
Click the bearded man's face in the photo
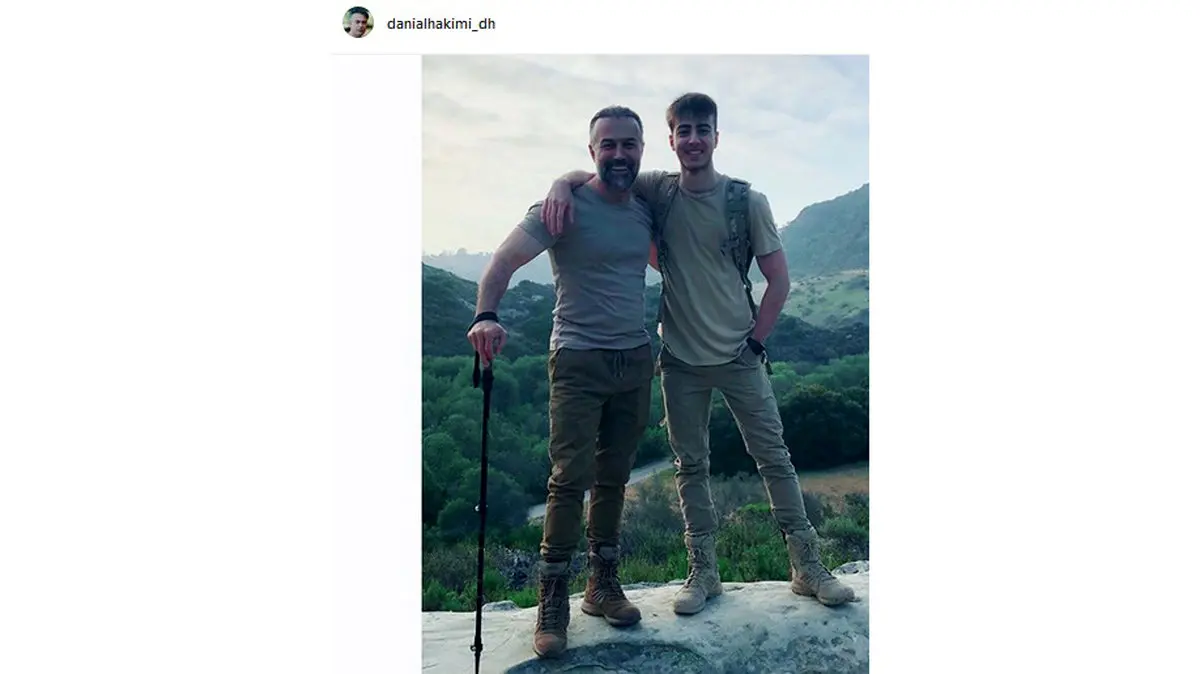(616, 152)
